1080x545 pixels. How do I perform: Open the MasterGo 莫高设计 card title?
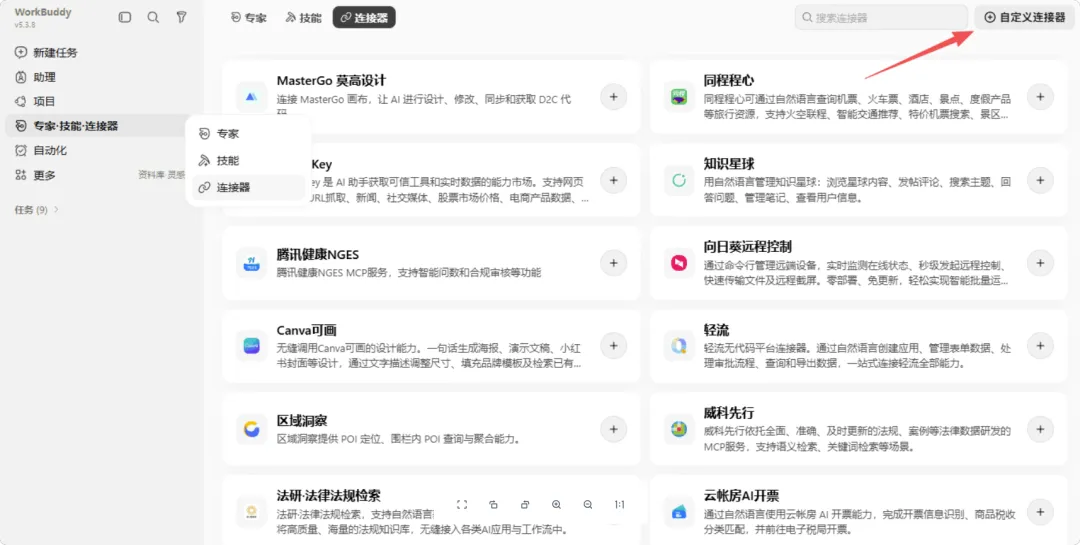(x=331, y=81)
